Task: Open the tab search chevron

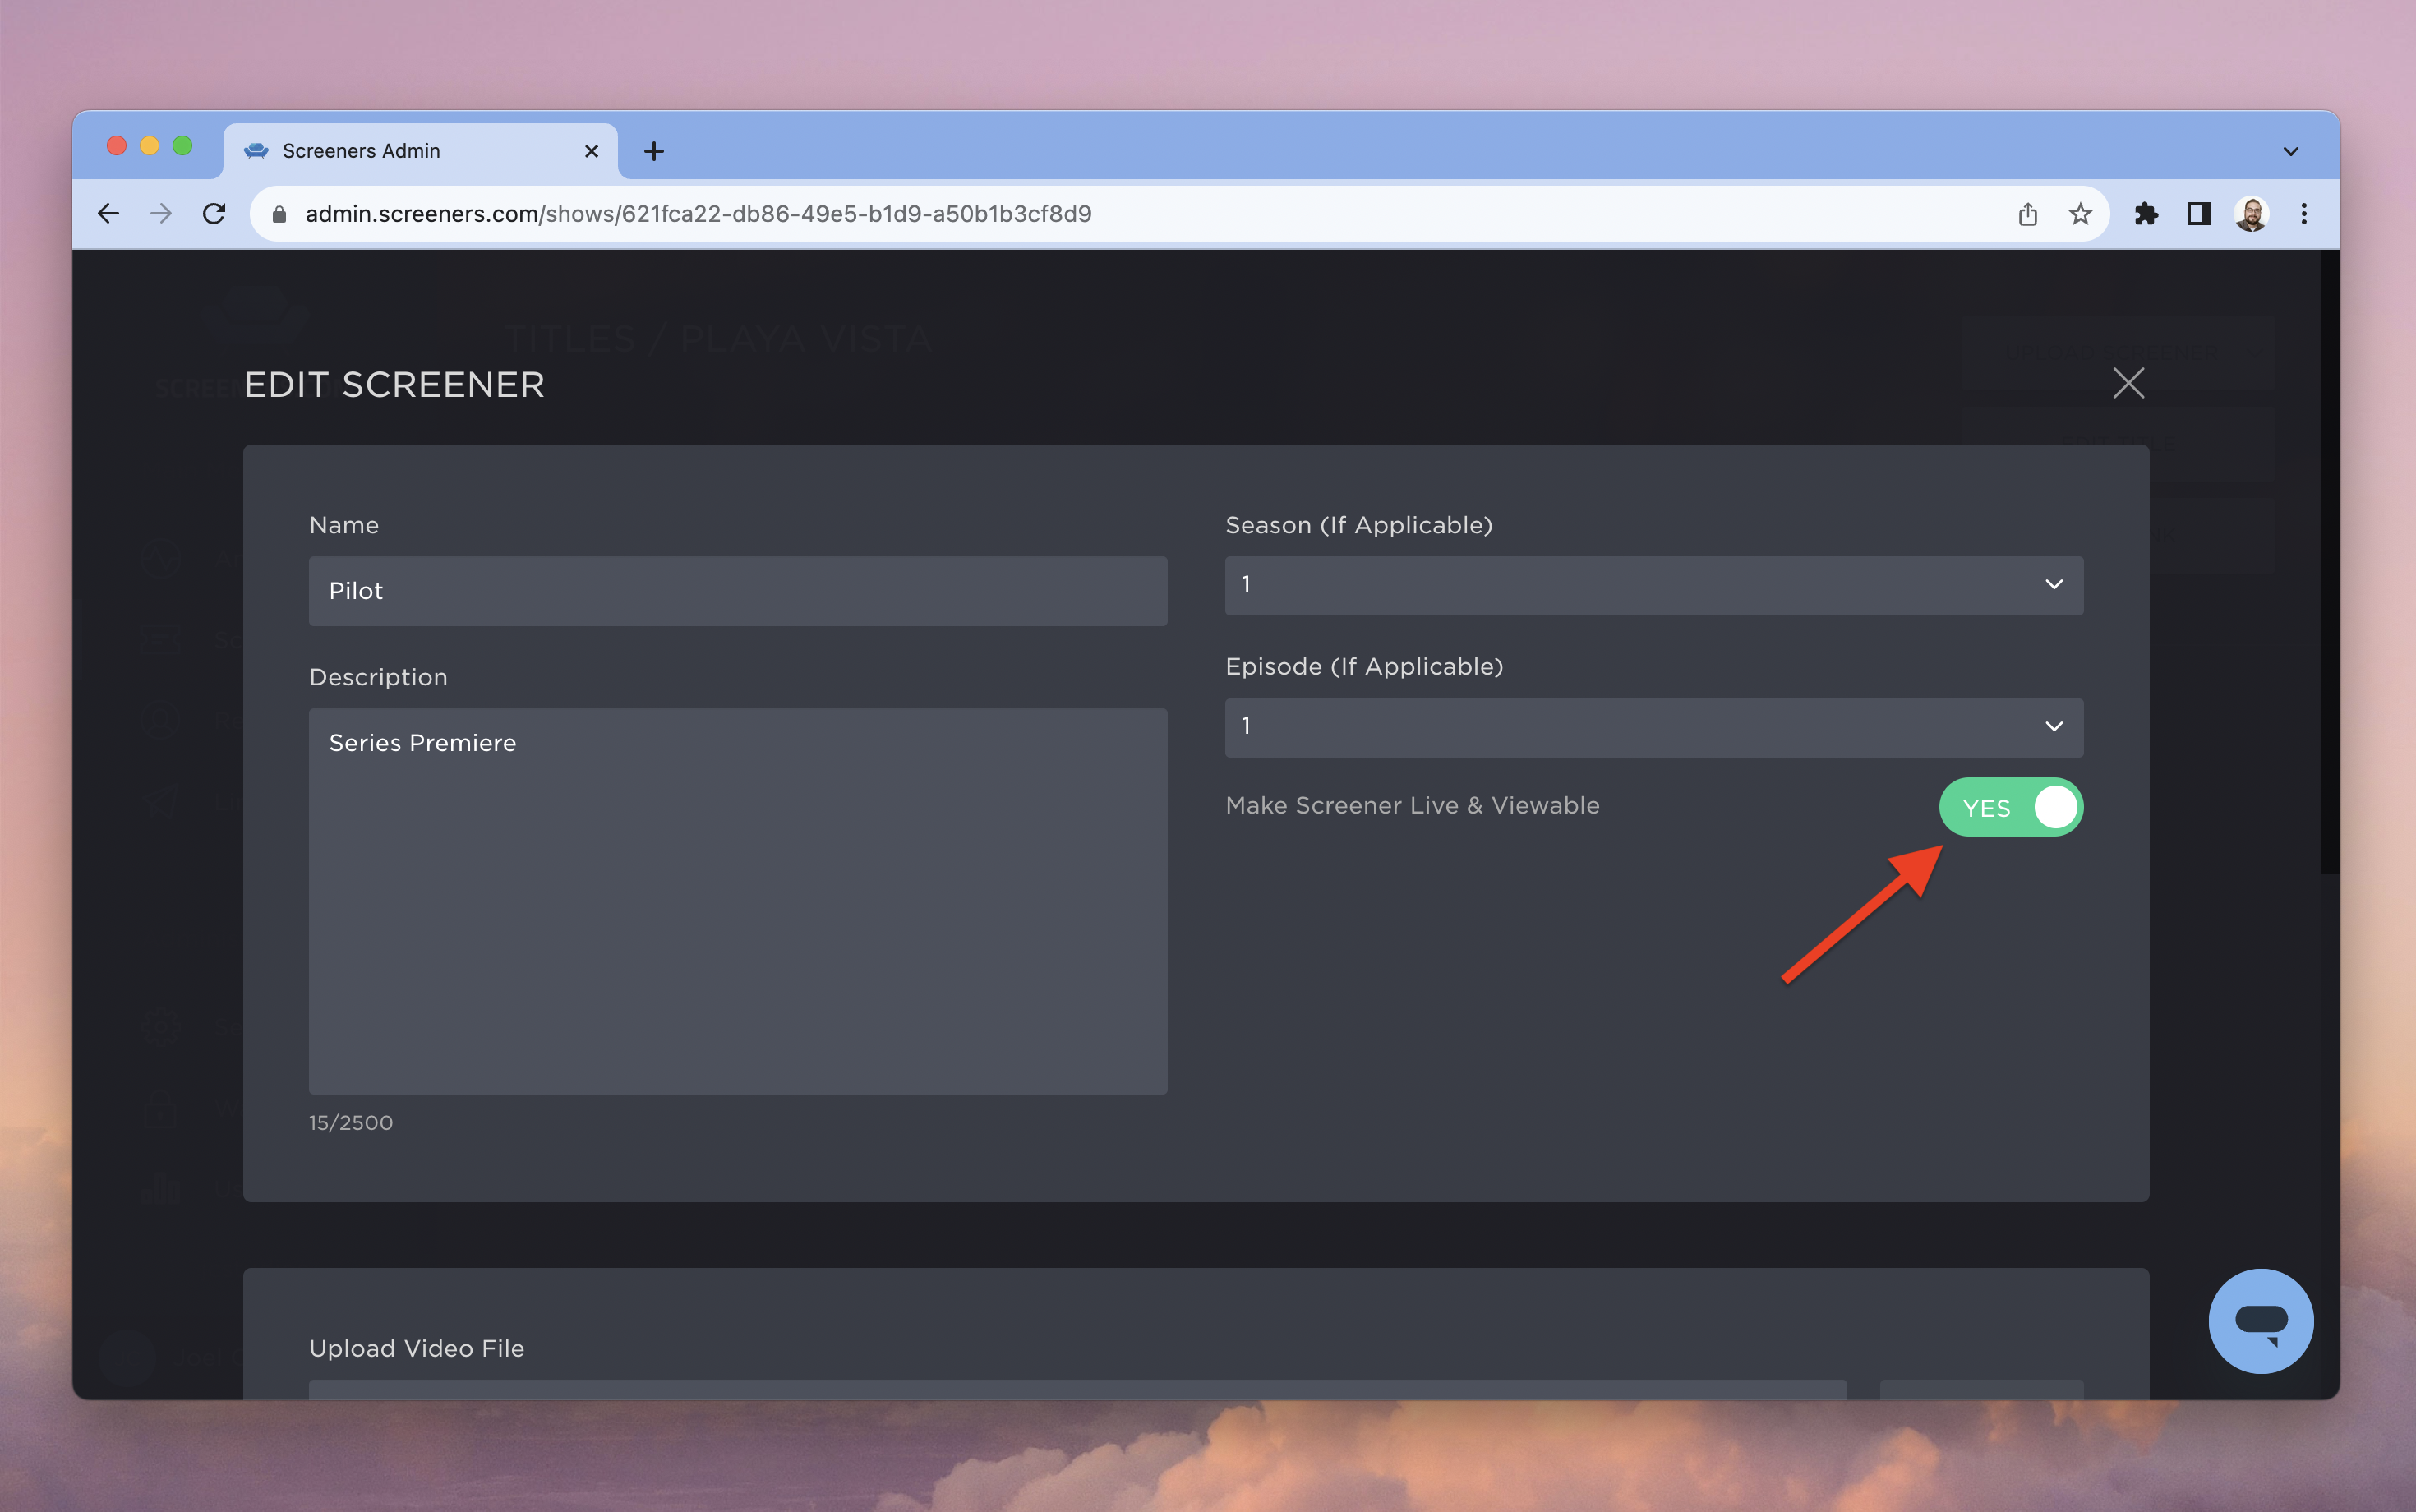Action: tap(2291, 151)
